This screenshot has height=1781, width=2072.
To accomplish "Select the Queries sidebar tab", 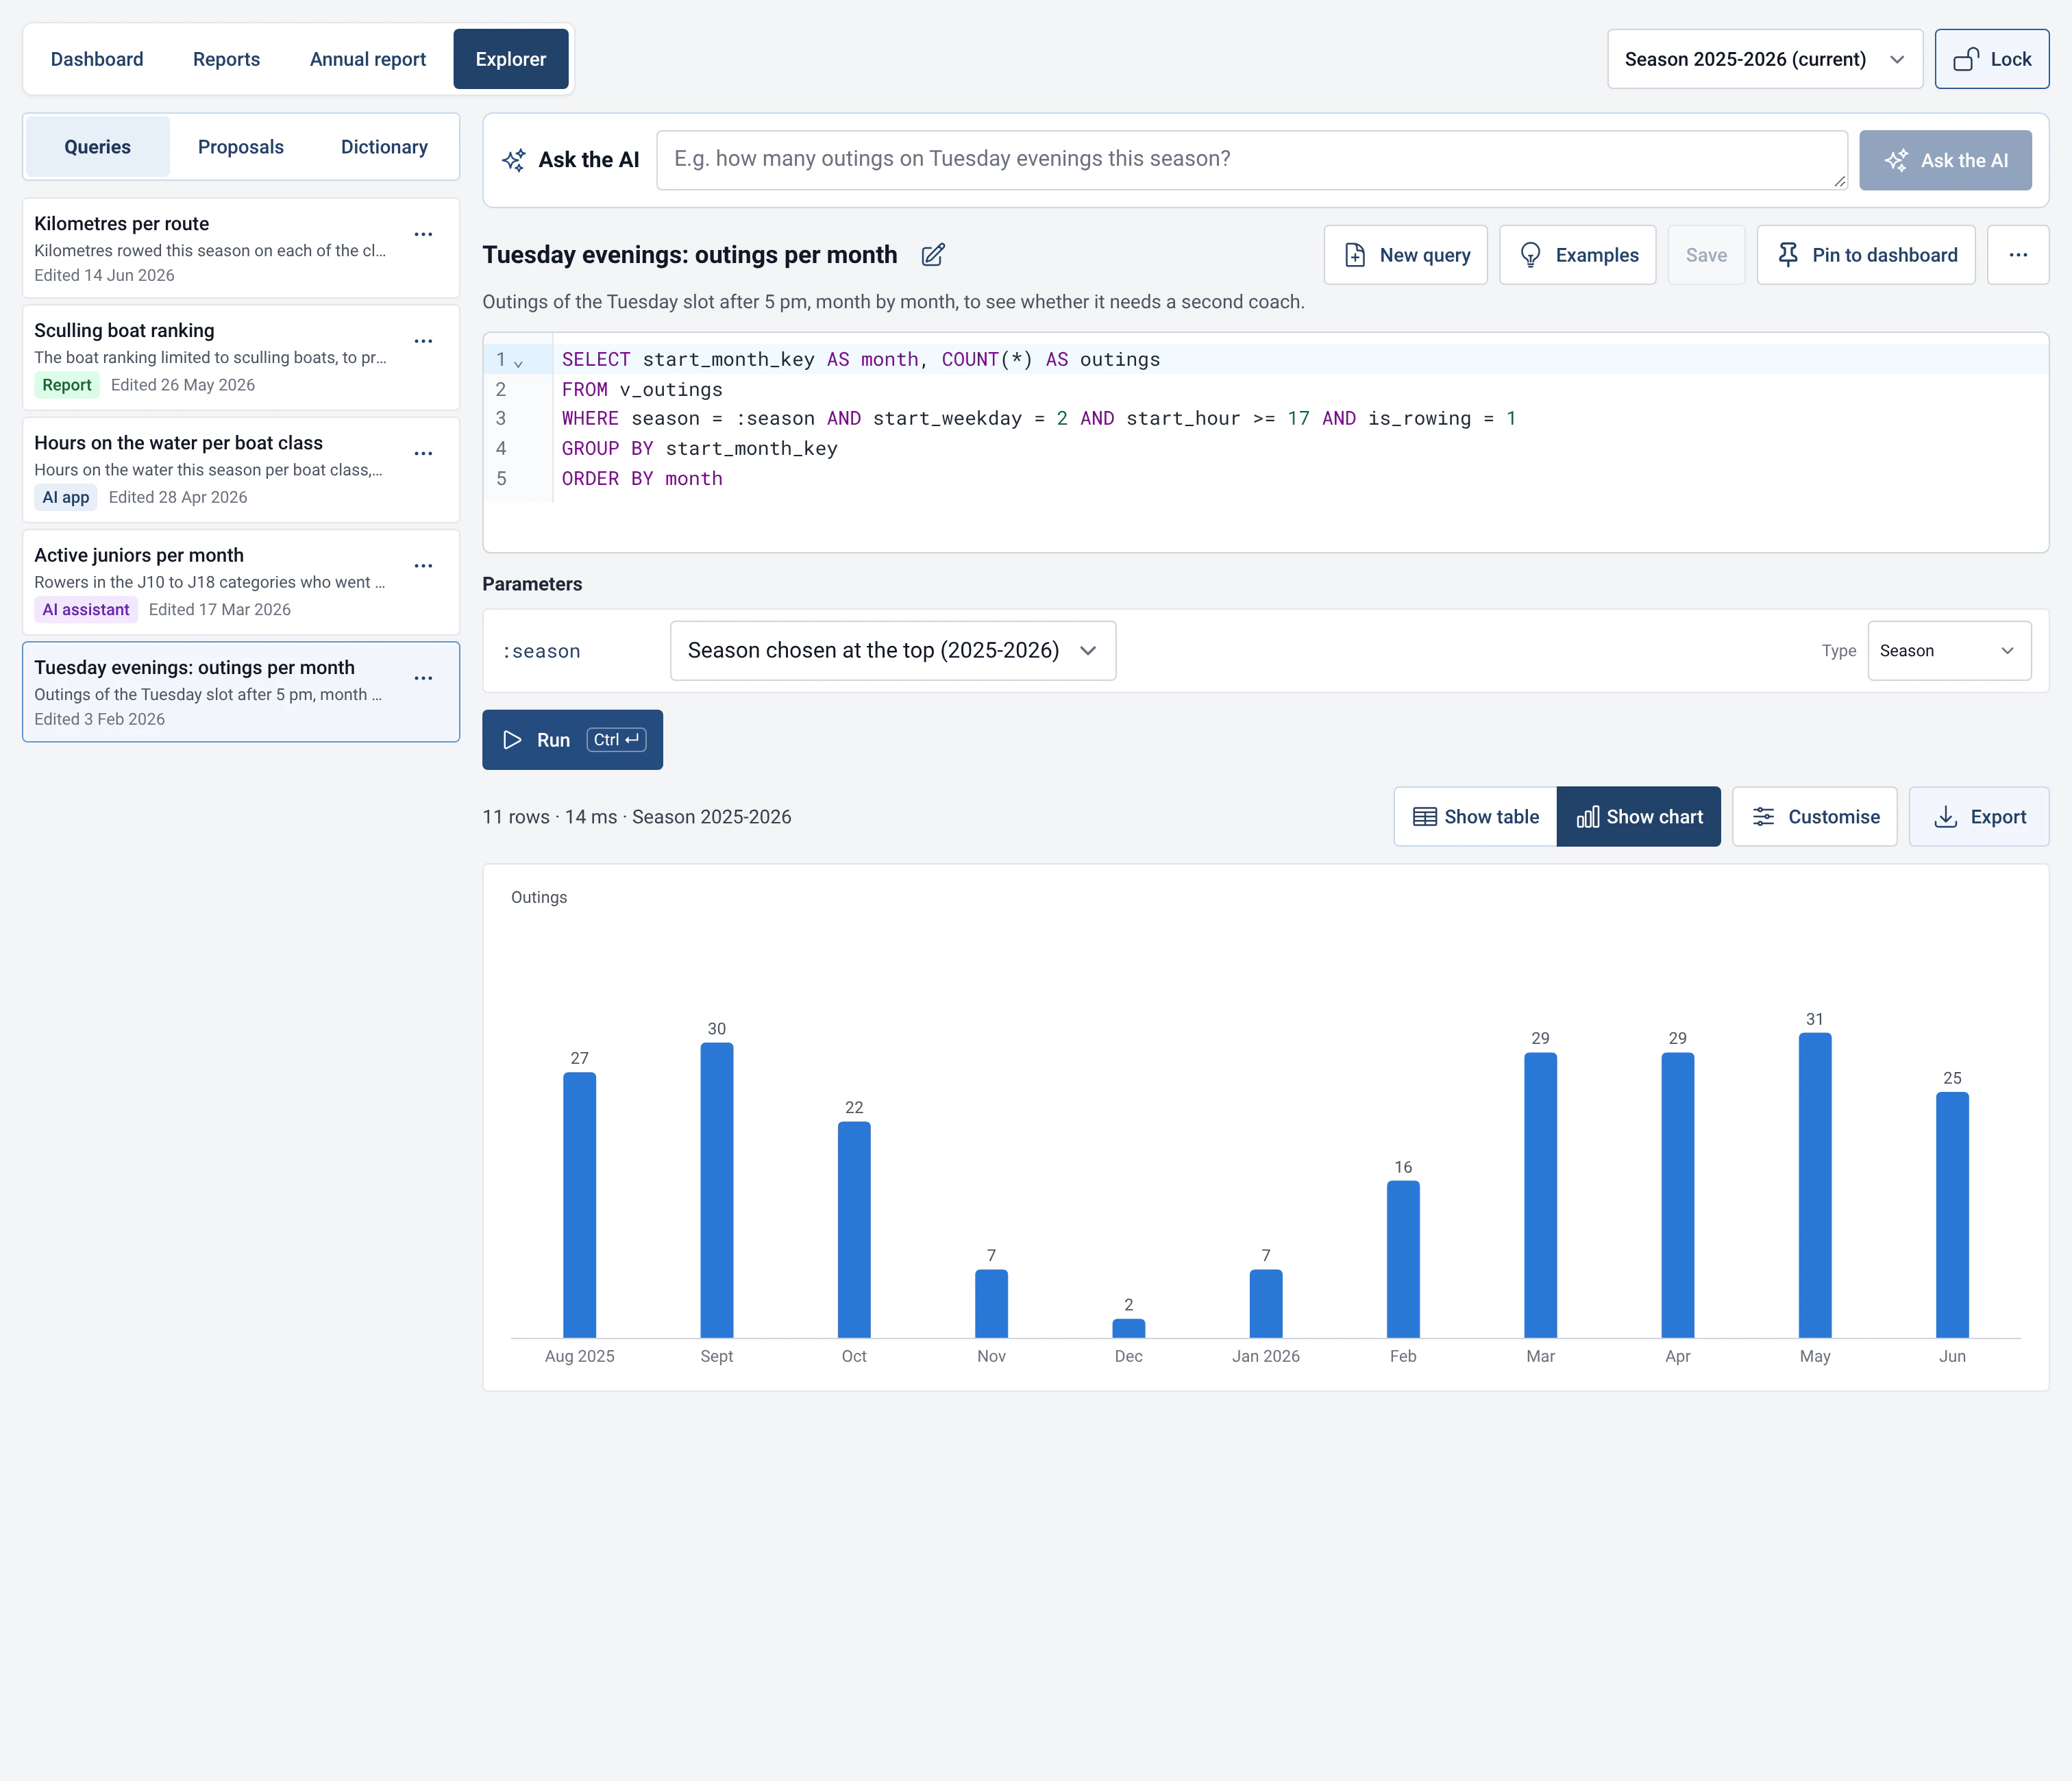I will (x=98, y=147).
